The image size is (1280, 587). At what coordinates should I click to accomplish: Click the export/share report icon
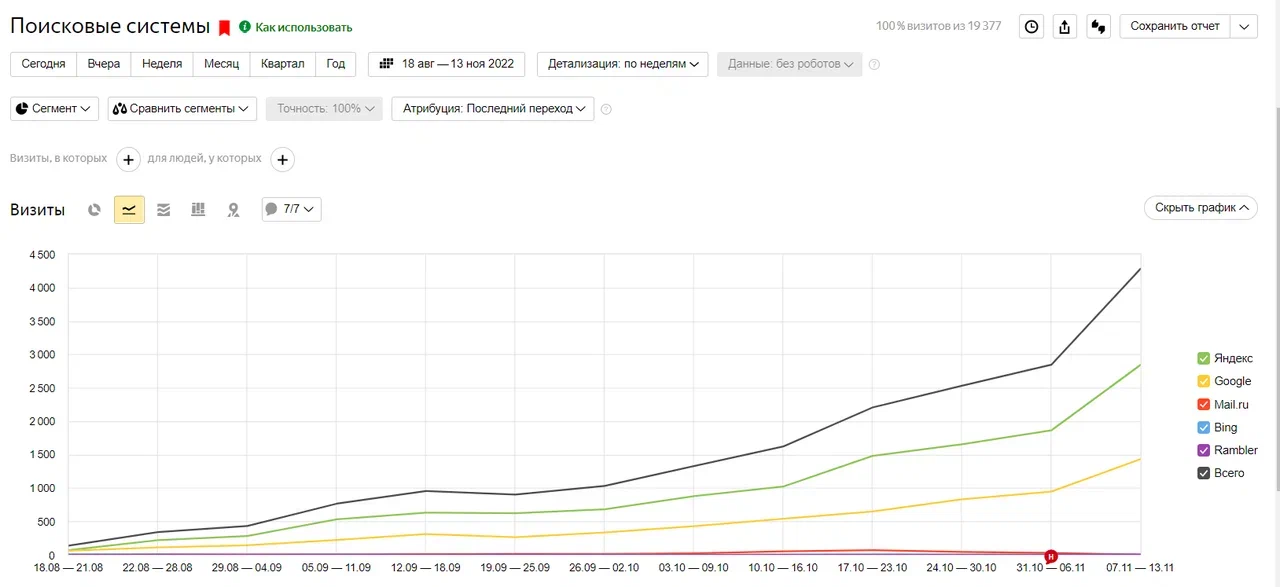[x=1064, y=27]
